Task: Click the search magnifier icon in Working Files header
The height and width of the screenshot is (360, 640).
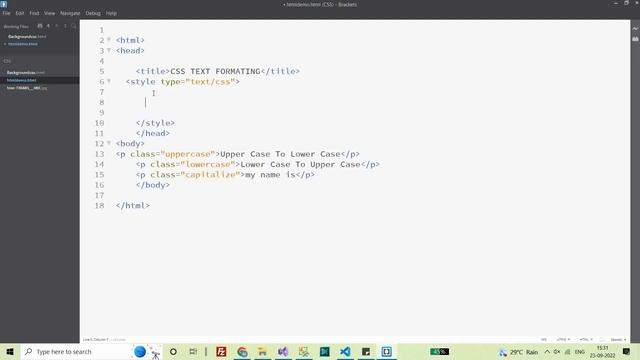Action: [x=73, y=26]
